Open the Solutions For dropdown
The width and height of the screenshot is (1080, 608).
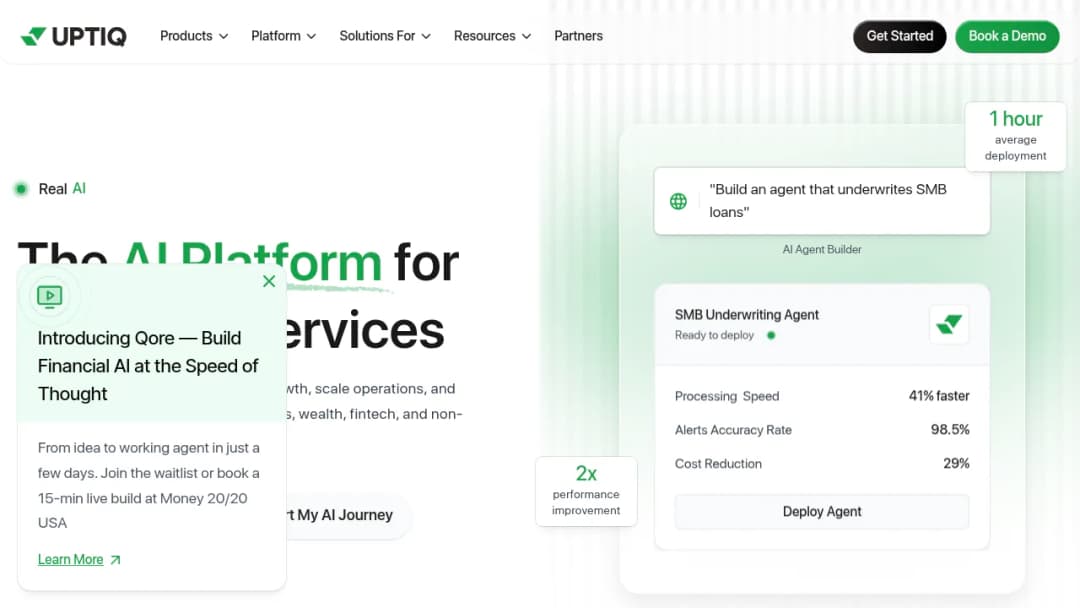384,36
